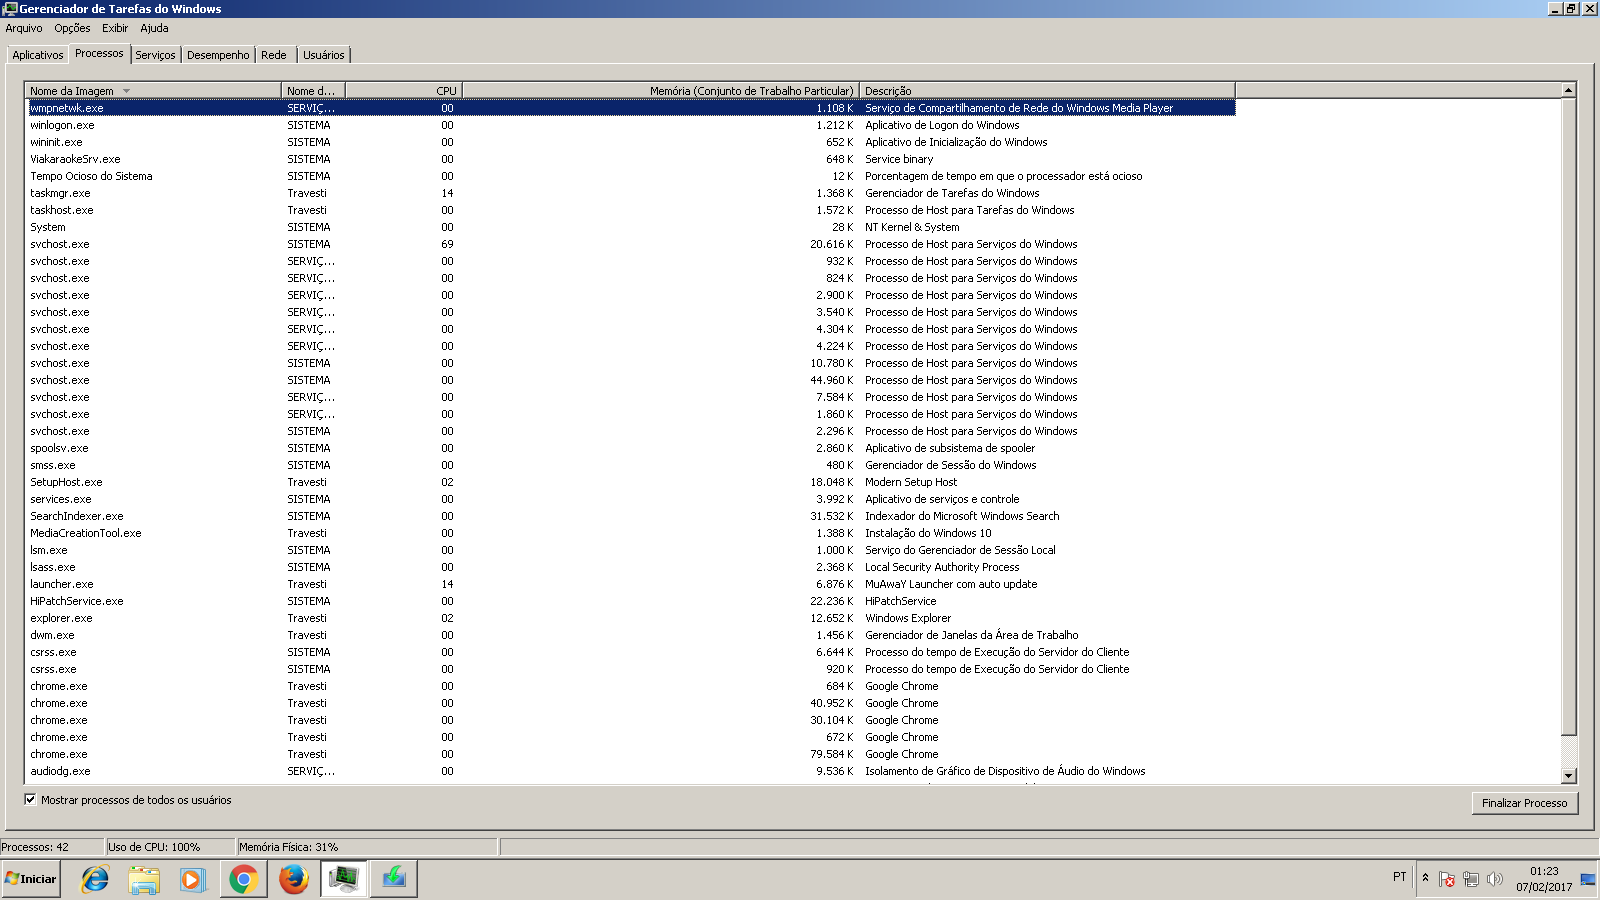The image size is (1600, 900).
Task: Open the Arquivo menu
Action: 24,28
